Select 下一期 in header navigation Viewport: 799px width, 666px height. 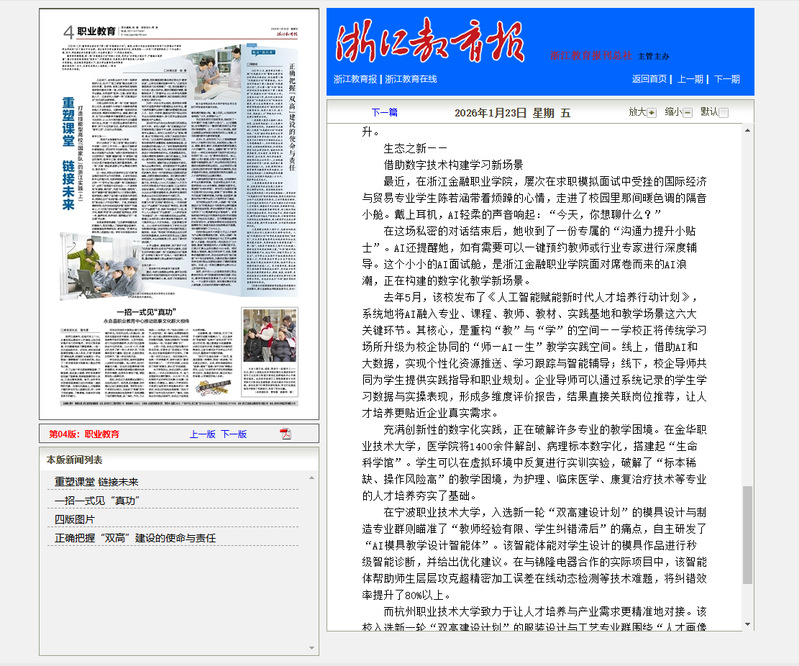(727, 79)
